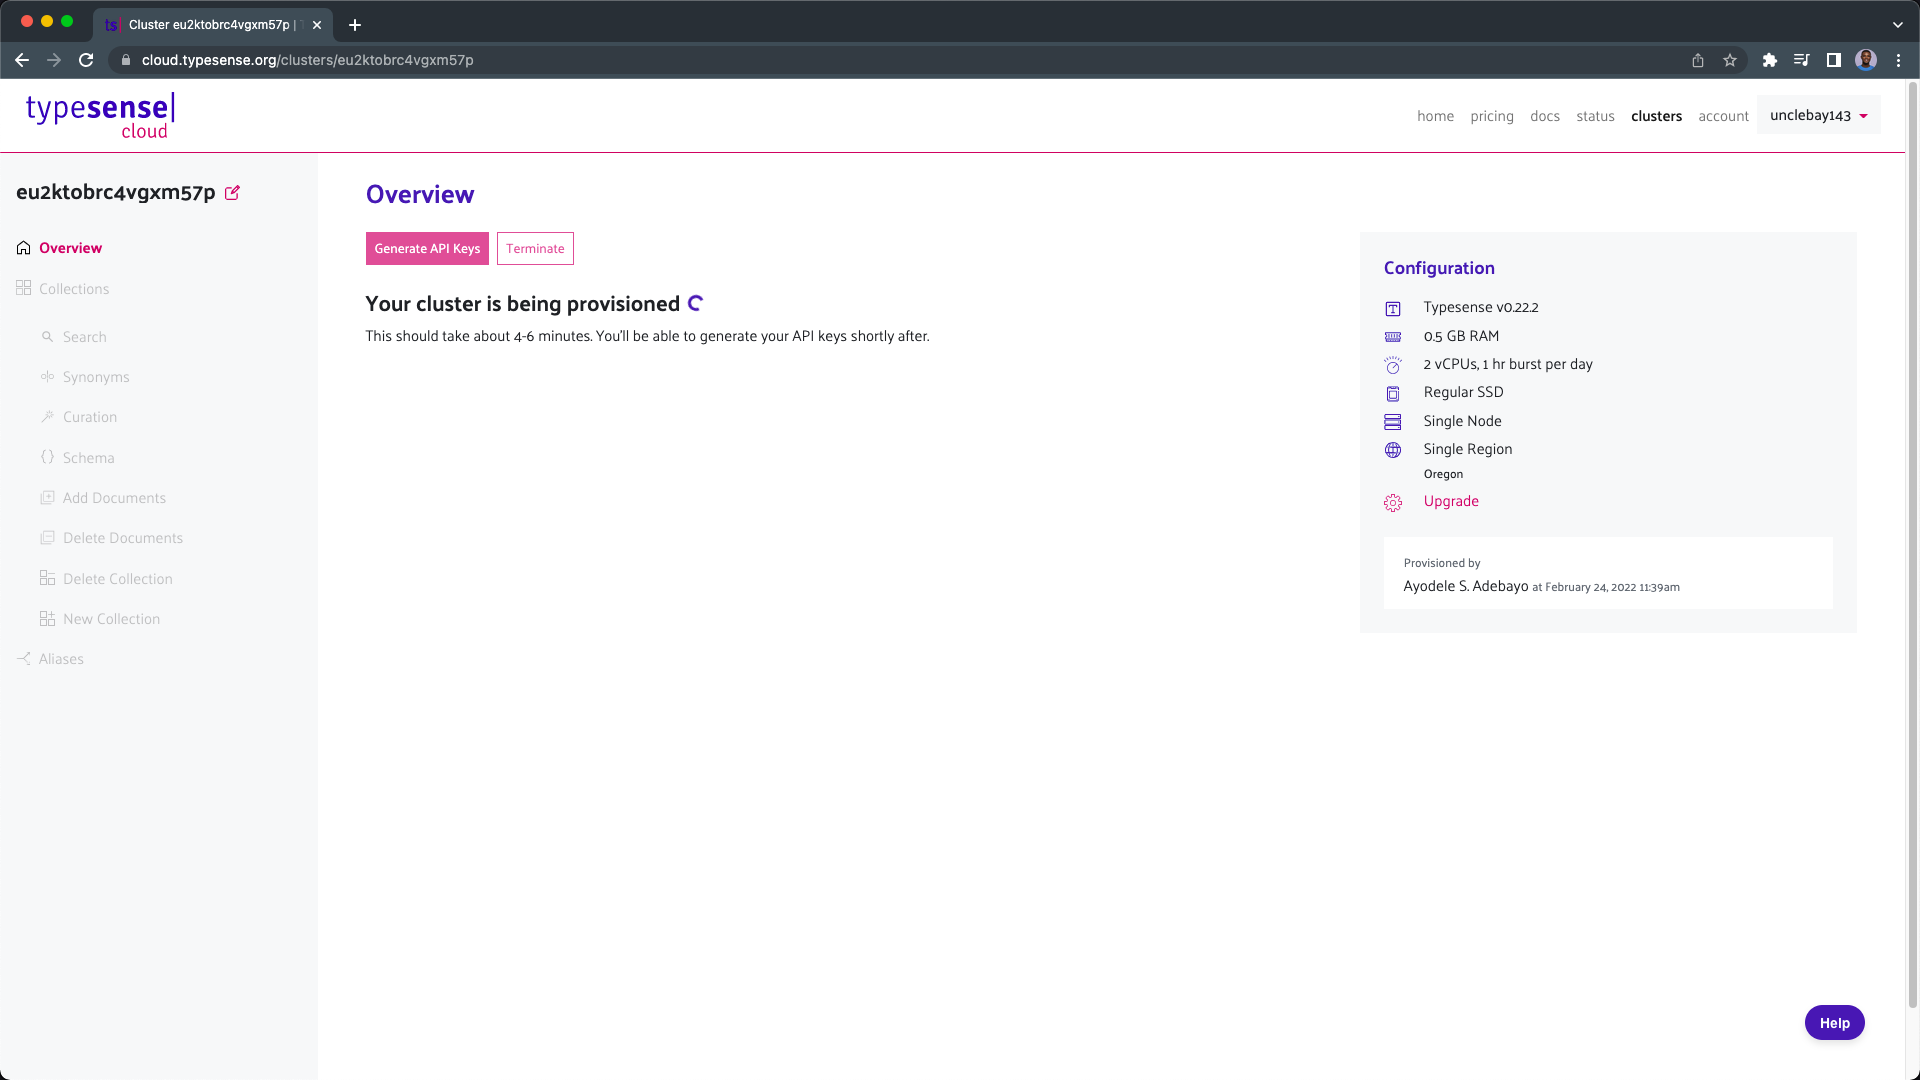The height and width of the screenshot is (1080, 1920).
Task: Click the browser share page icon
Action: 1698,60
